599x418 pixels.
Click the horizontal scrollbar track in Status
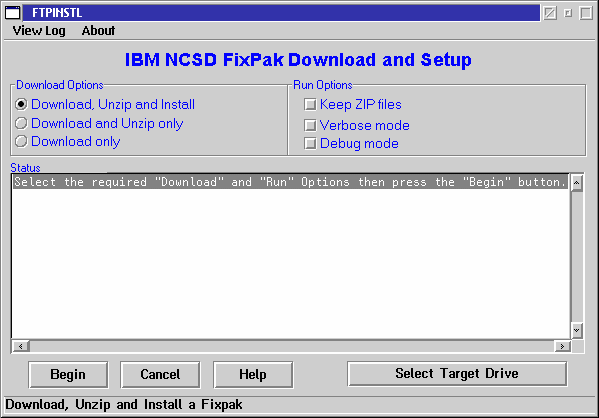(x=291, y=346)
